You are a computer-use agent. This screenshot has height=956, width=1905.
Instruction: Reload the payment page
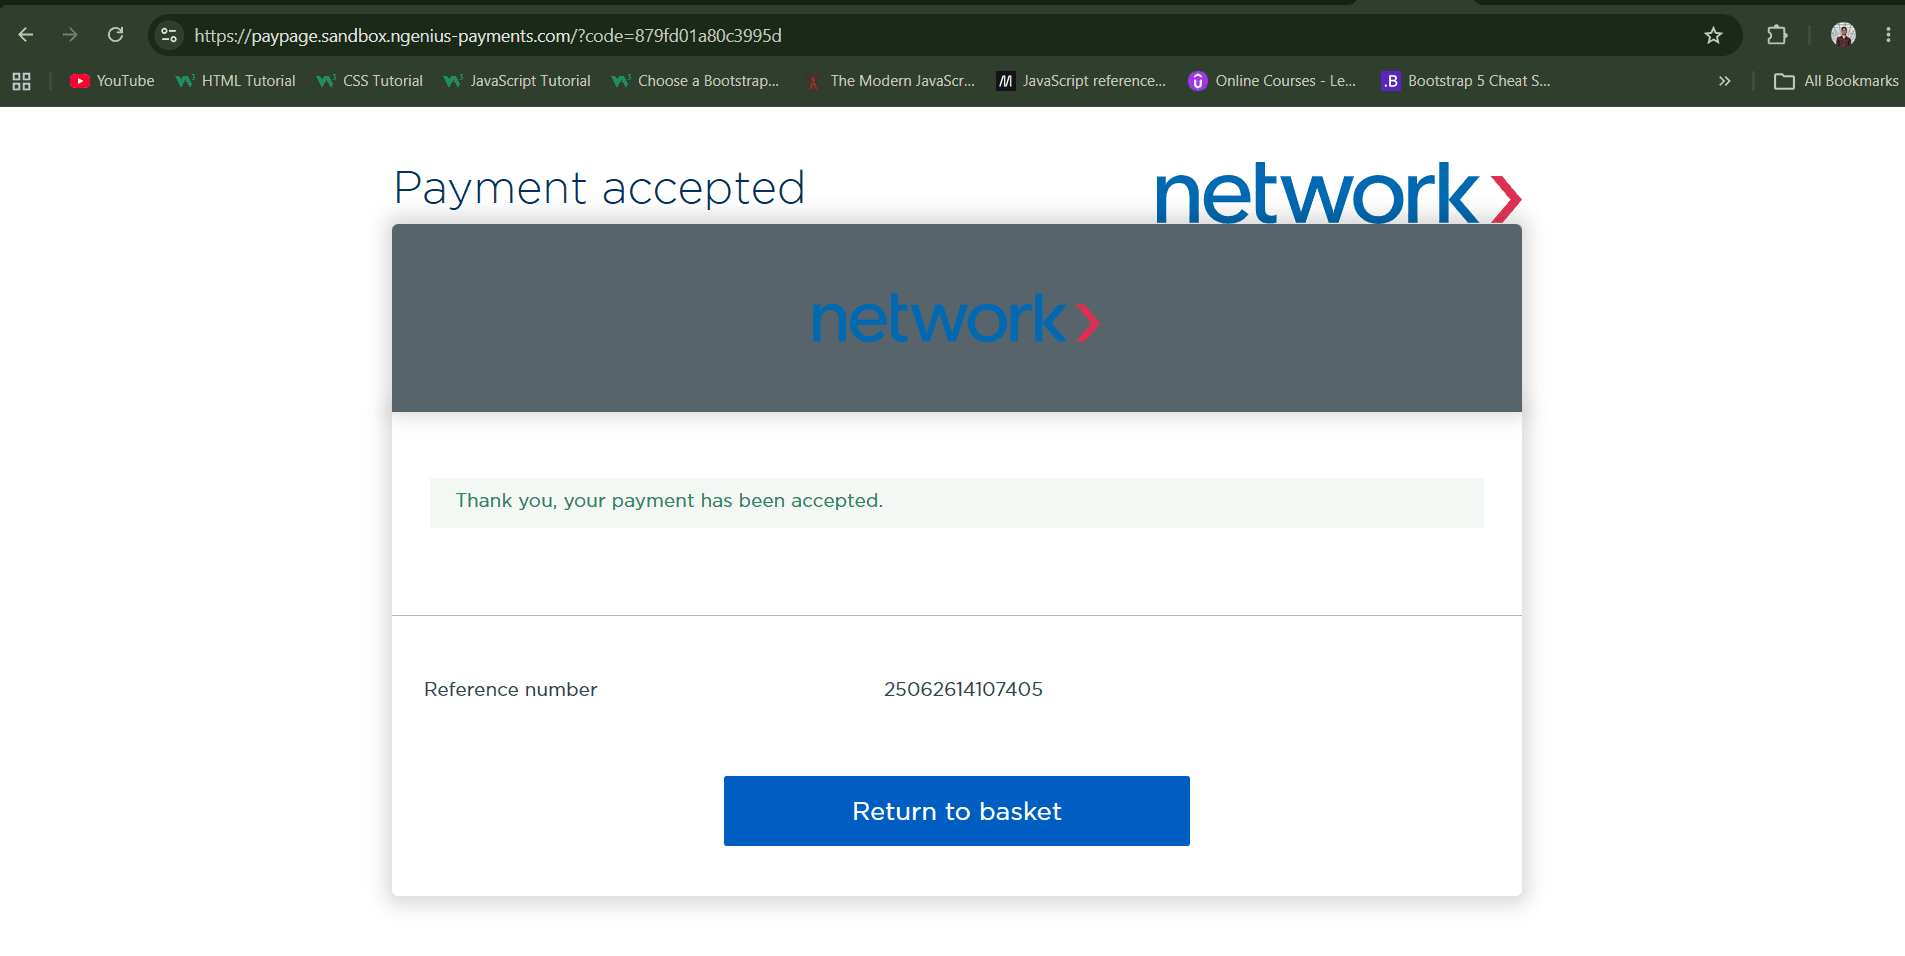pyautogui.click(x=116, y=35)
